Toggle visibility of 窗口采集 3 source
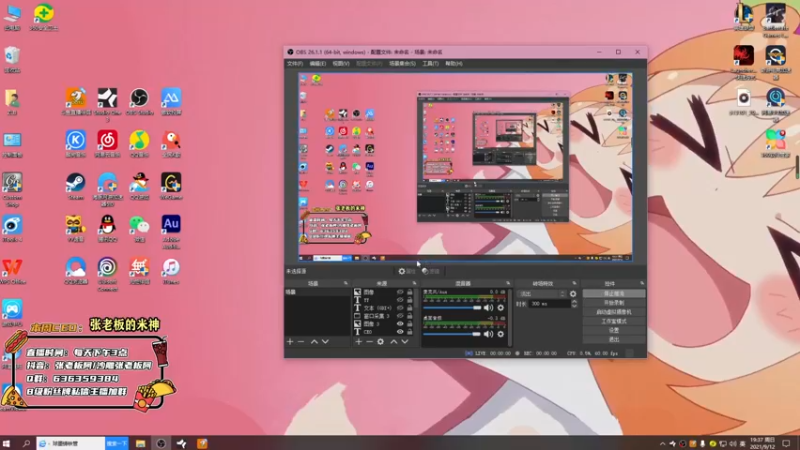 pyautogui.click(x=400, y=316)
